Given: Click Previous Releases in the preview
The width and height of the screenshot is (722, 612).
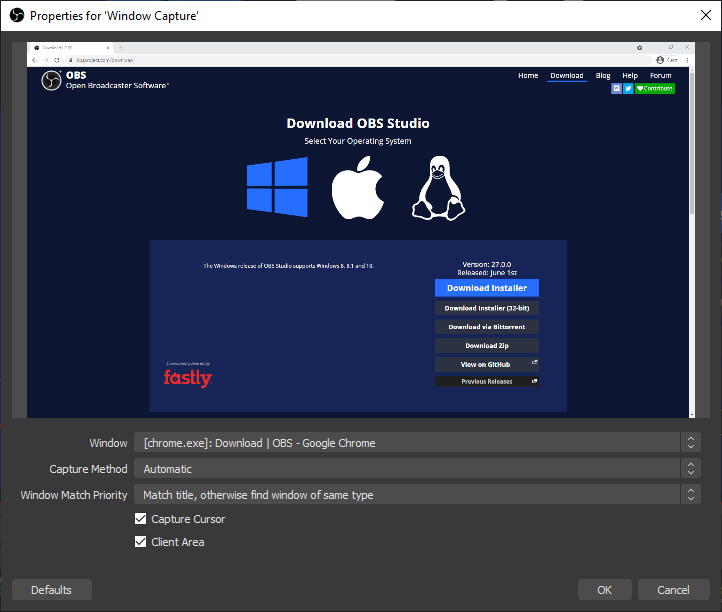Looking at the screenshot, I should (487, 381).
